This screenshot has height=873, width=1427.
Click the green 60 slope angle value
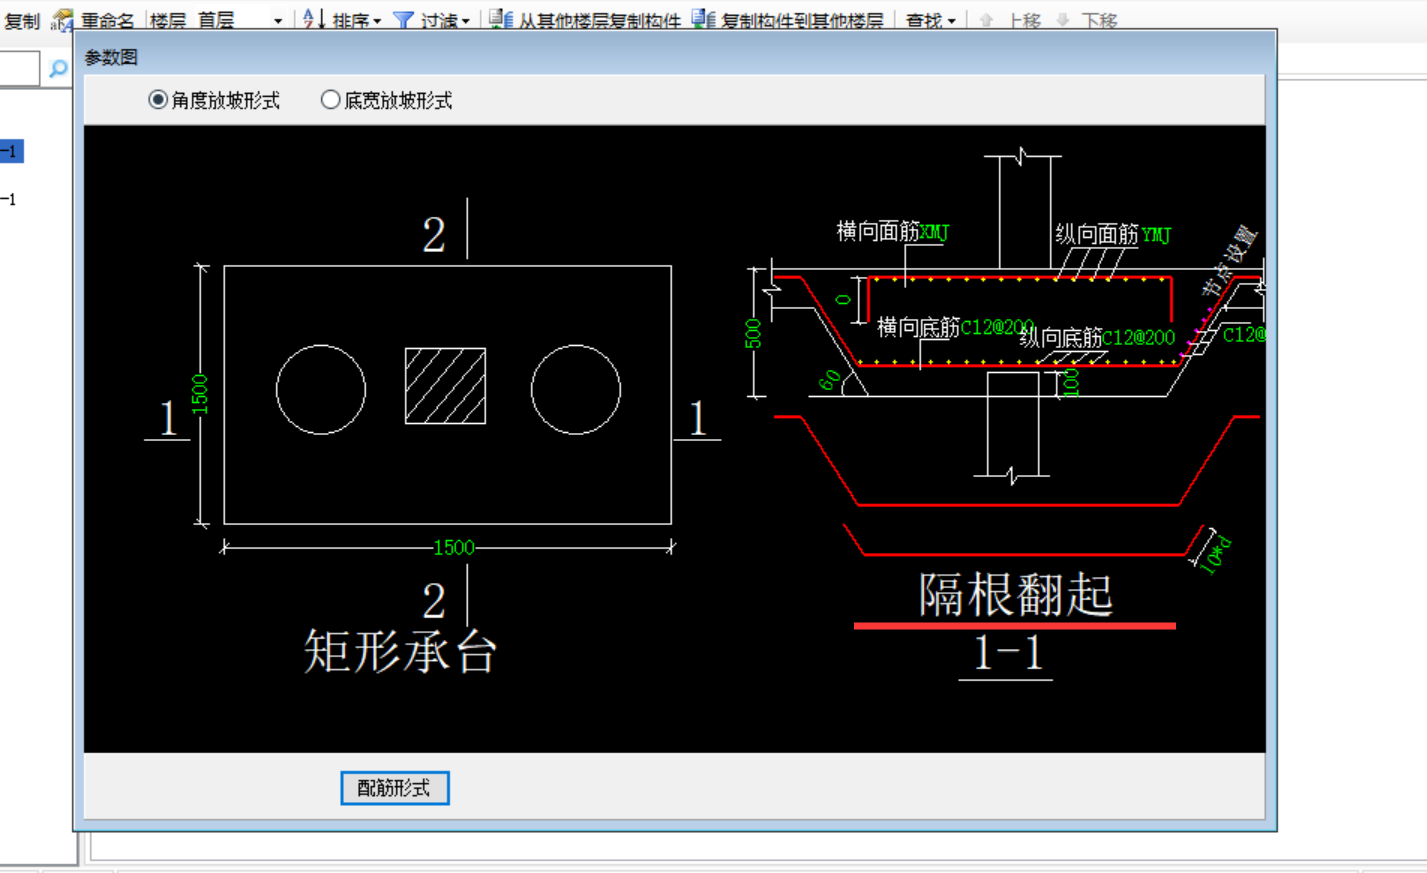tap(829, 380)
